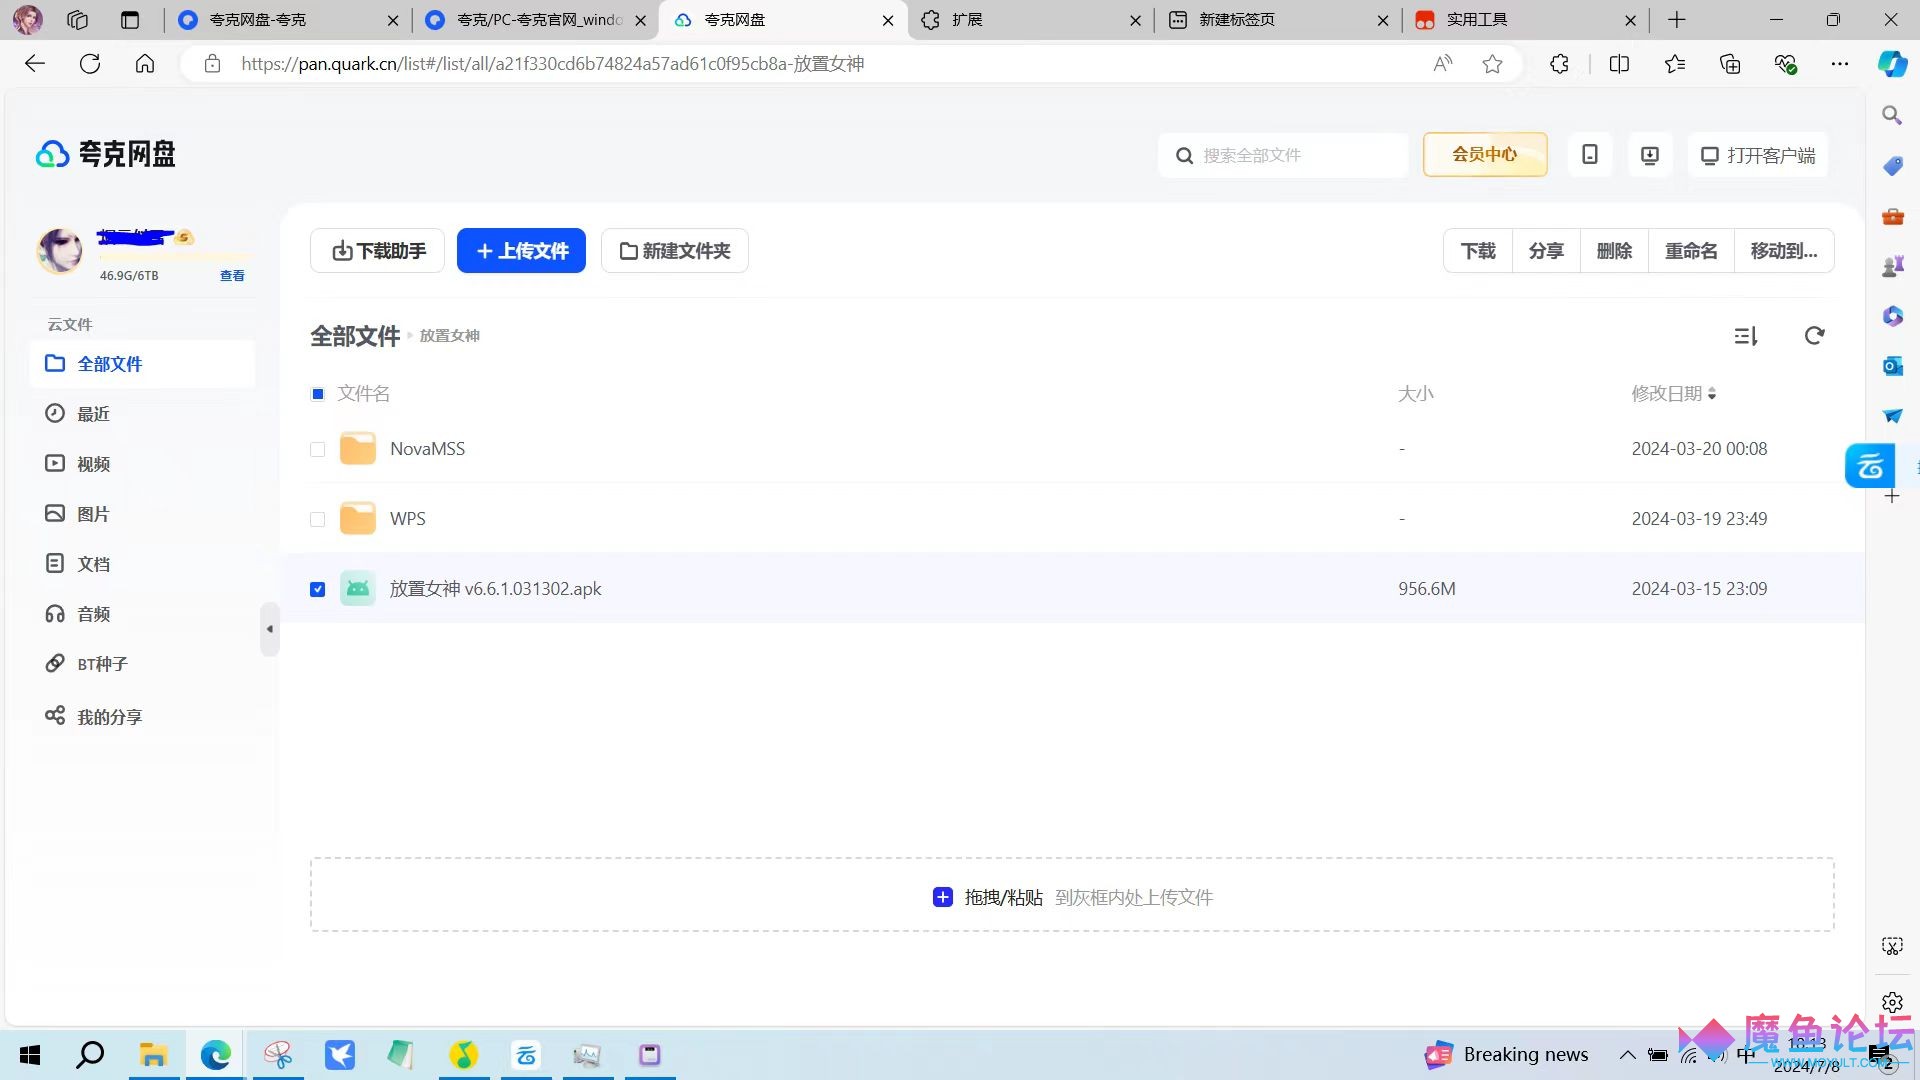Open the 下载助手 download helper
The width and height of the screenshot is (1920, 1080).
point(378,251)
